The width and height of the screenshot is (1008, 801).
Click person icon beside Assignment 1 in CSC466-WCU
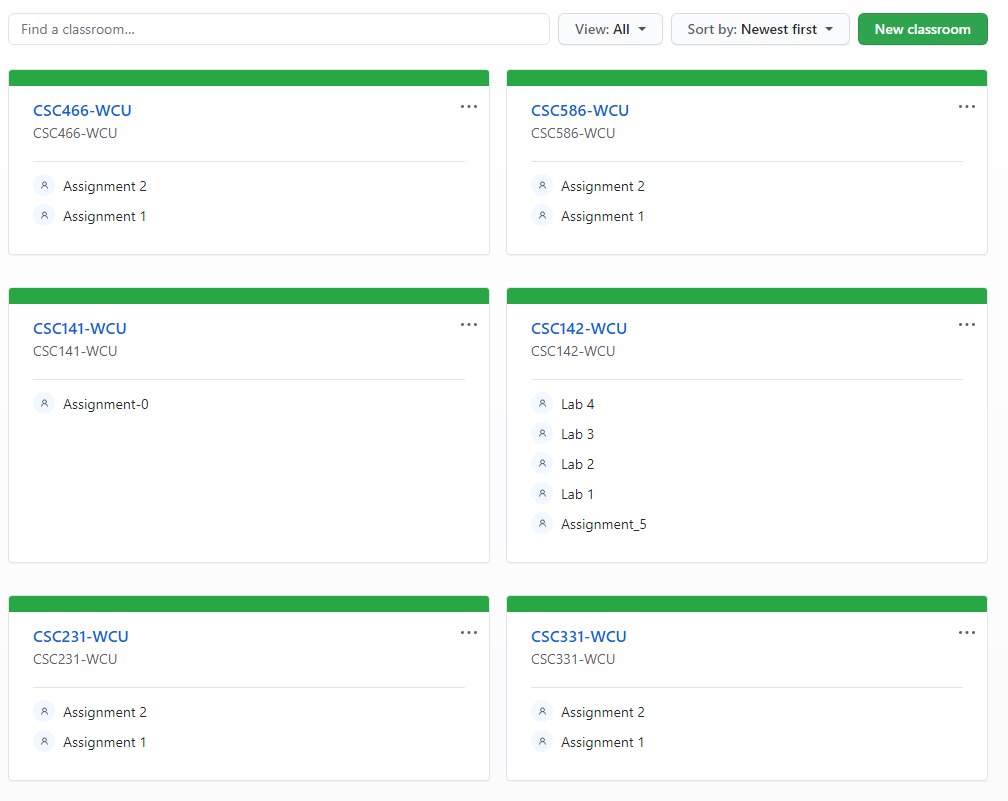tap(44, 215)
